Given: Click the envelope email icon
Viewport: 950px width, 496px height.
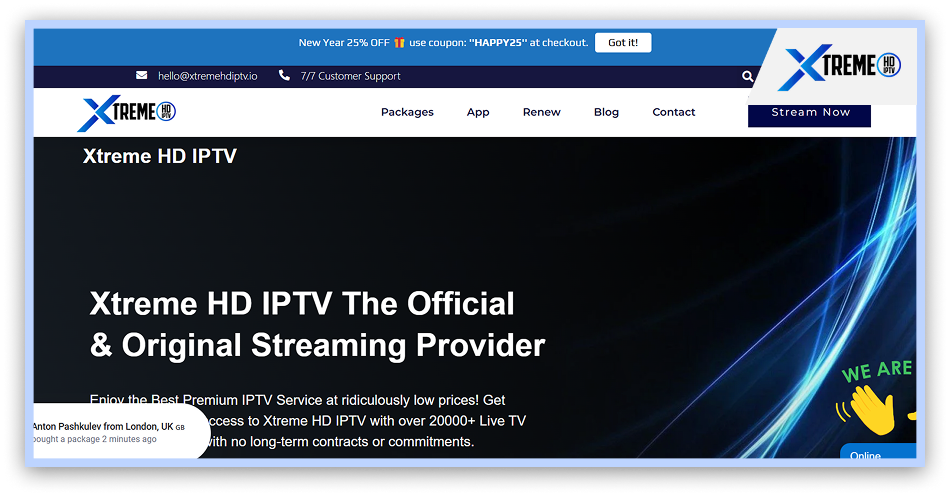Looking at the screenshot, I should [x=141, y=76].
